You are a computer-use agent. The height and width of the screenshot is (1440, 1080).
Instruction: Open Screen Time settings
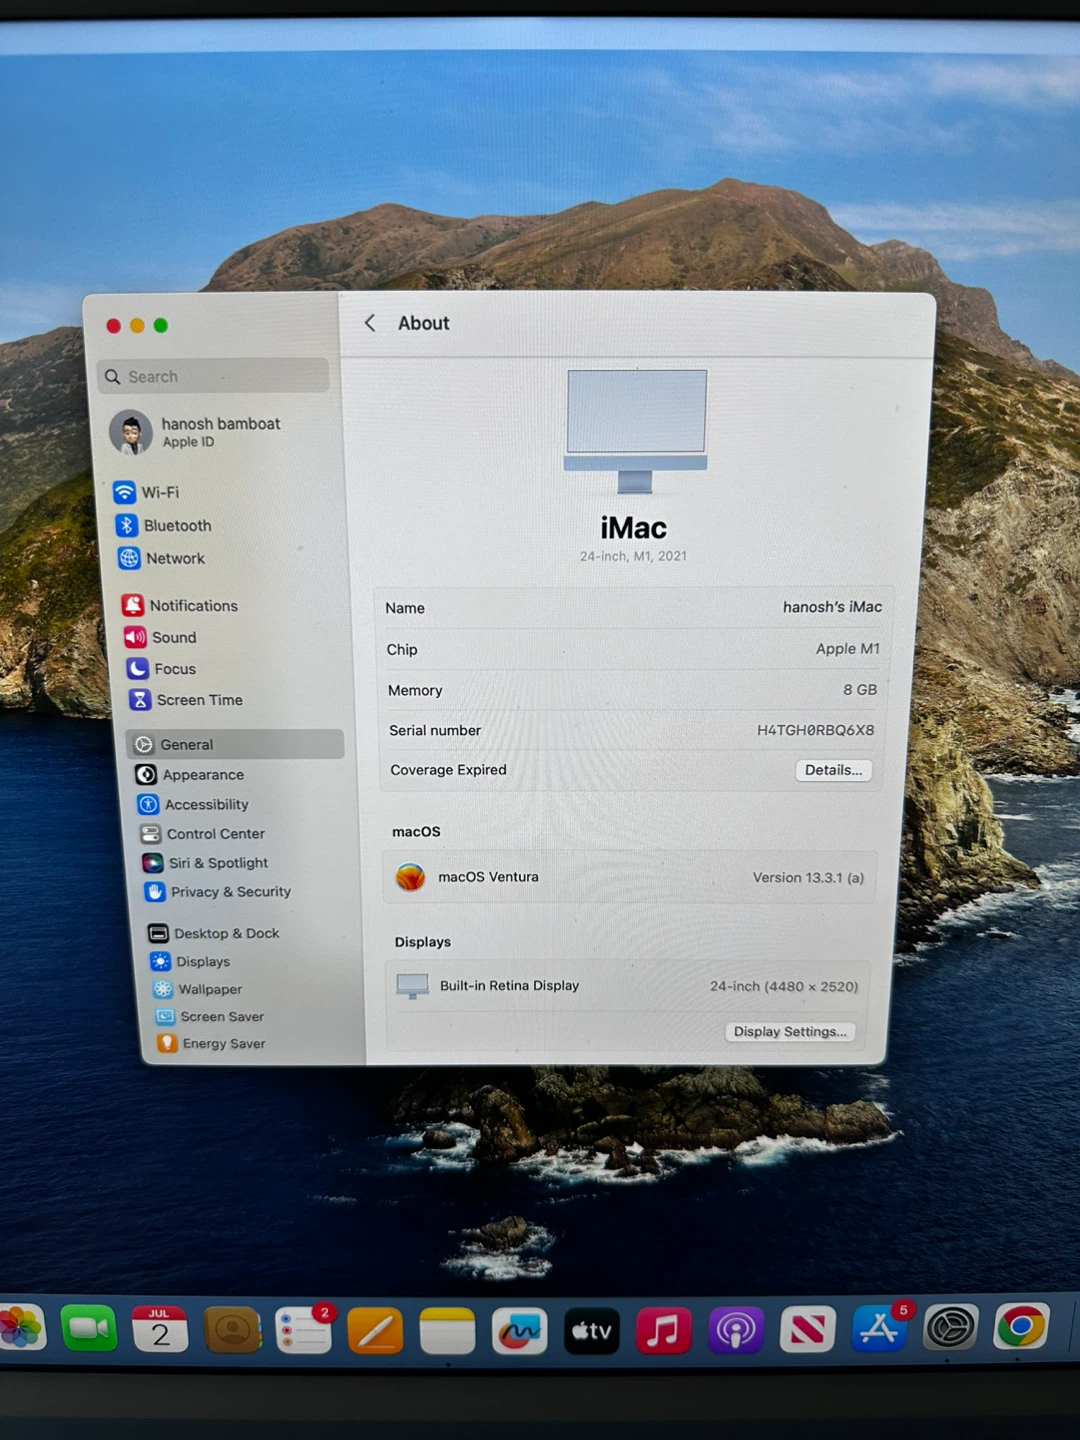pyautogui.click(x=186, y=700)
